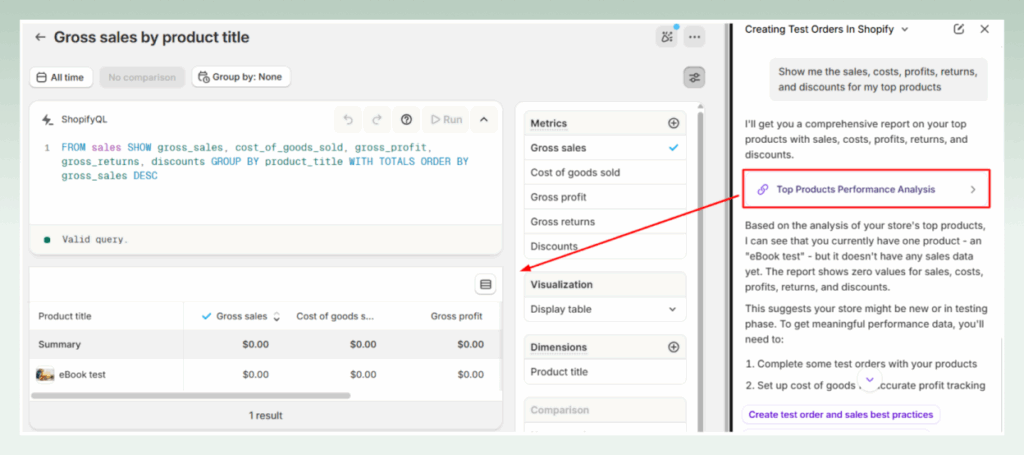Screen dimensions: 1024x455
Task: Click the eBook test product thumbnail
Action: tap(45, 375)
